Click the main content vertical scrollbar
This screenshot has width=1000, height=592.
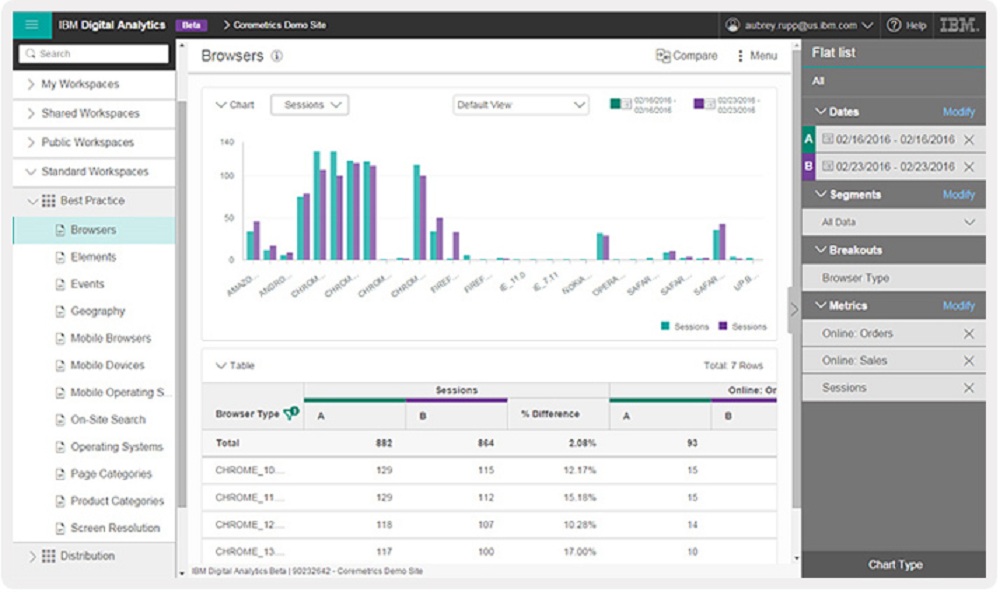[796, 281]
